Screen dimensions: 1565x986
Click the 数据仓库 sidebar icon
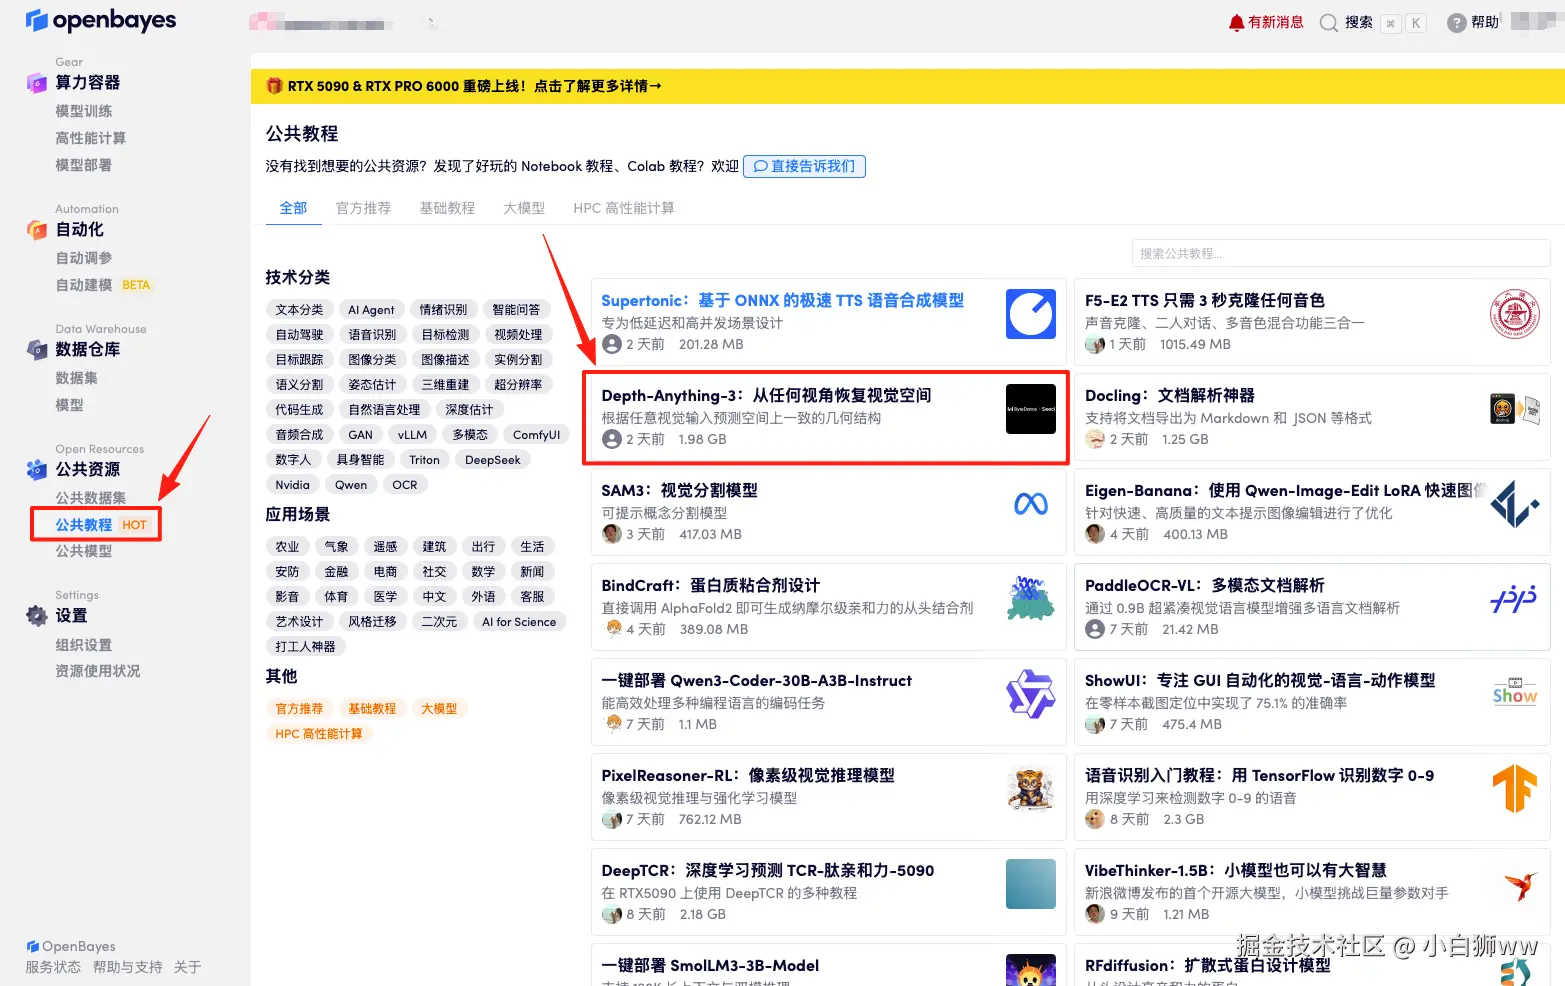pos(37,350)
